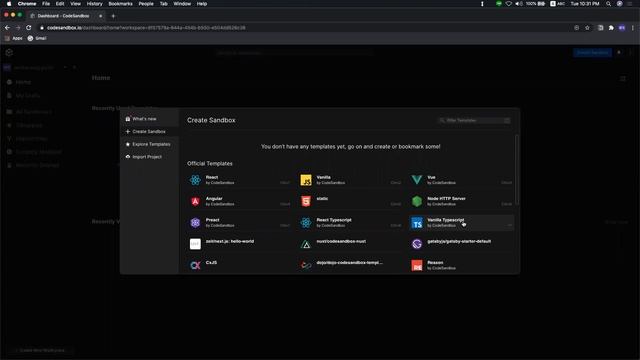
Task: Click the search icon in Filter Templates
Action: 442,120
